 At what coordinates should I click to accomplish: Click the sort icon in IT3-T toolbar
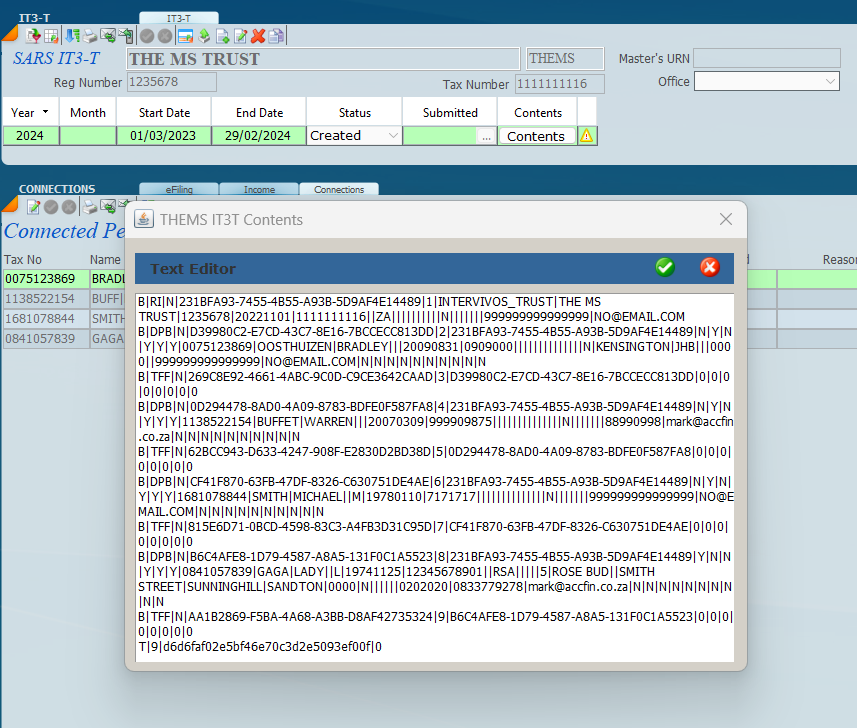click(x=72, y=36)
